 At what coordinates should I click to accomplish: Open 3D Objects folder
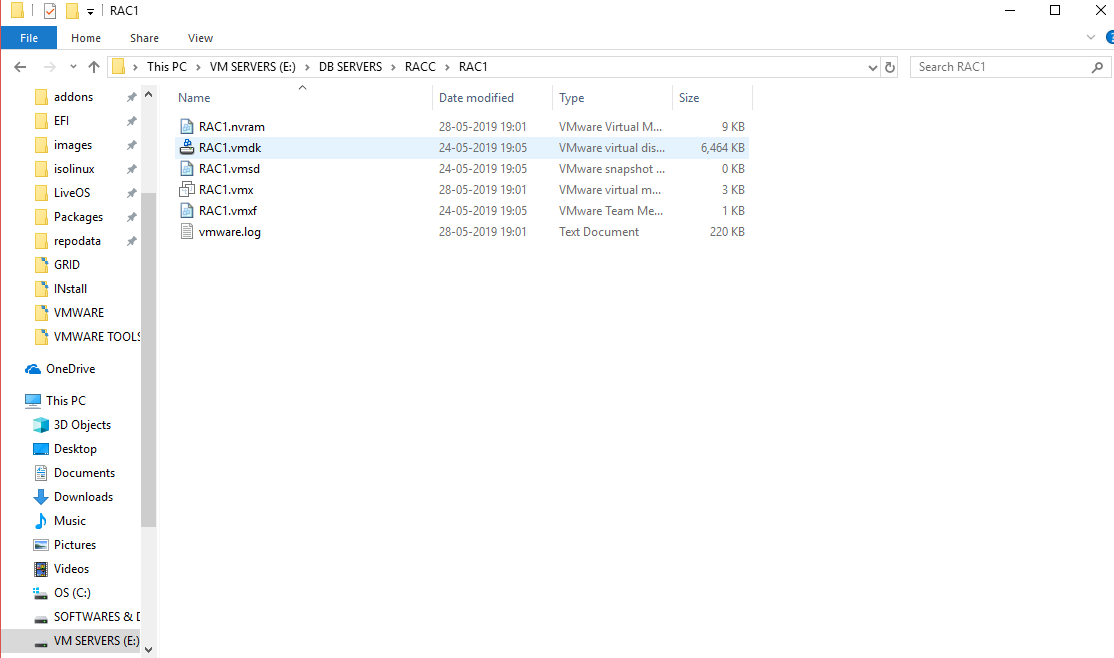(82, 425)
